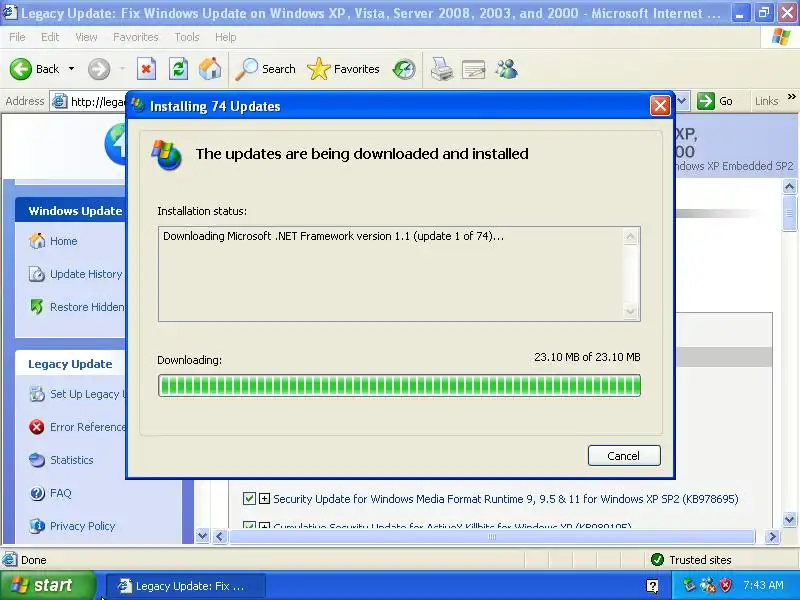Click the Statistics icon in sidebar

point(37,460)
